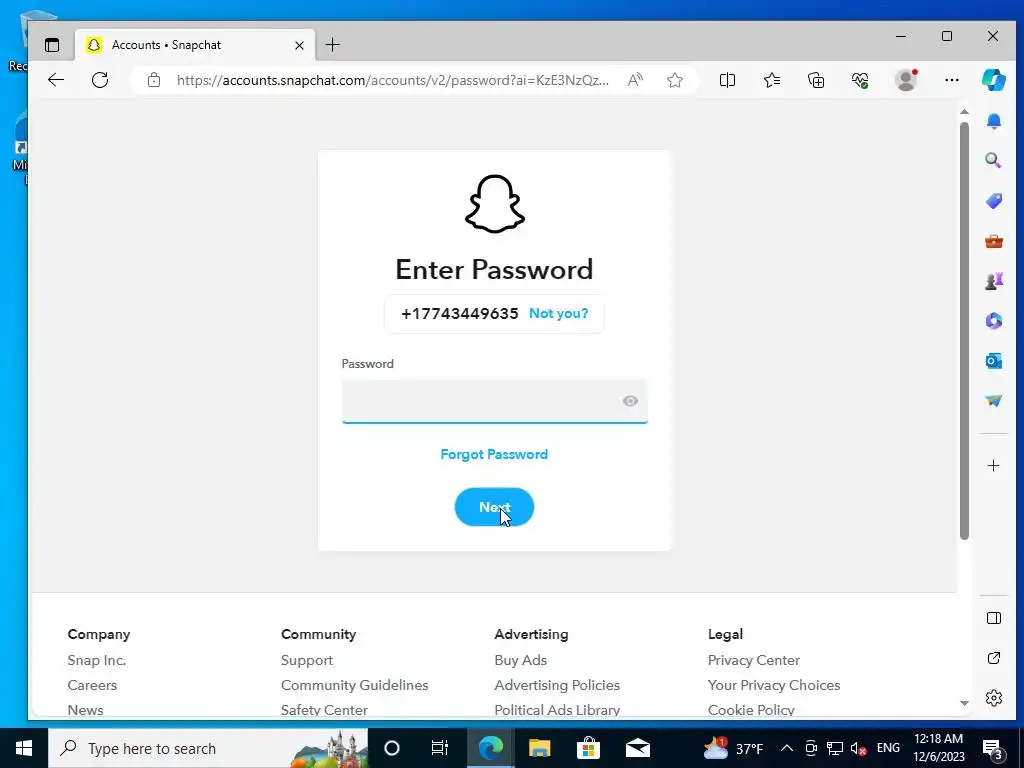Image resolution: width=1024 pixels, height=768 pixels.
Task: Open a new browser tab
Action: [332, 44]
